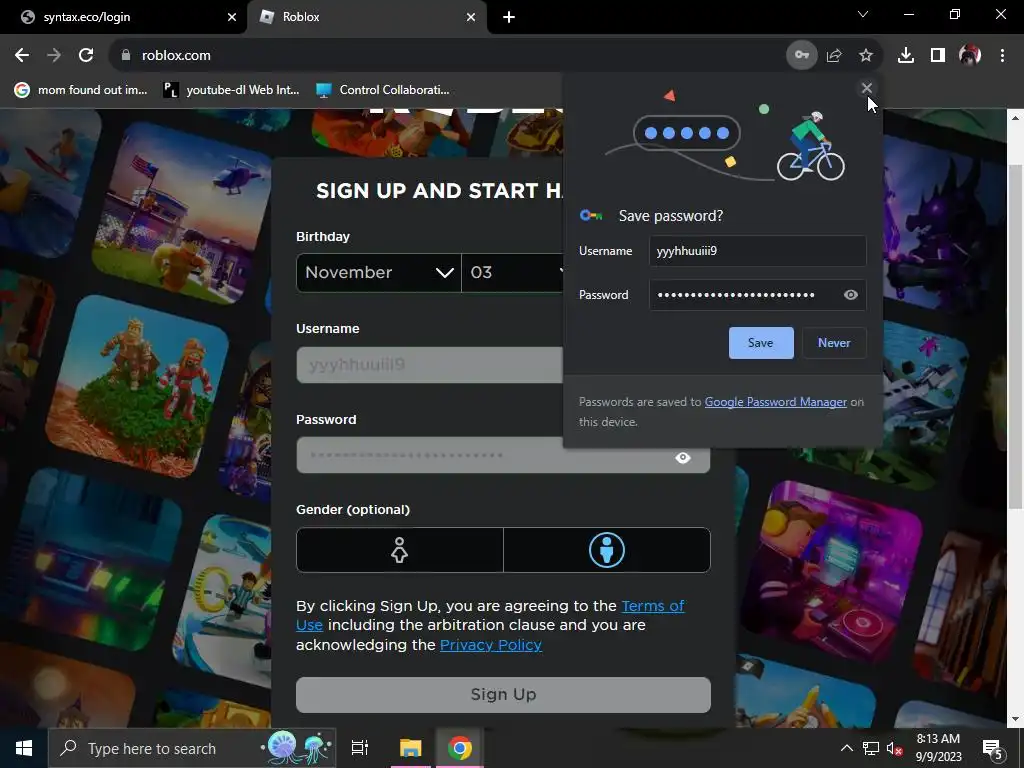Image resolution: width=1024 pixels, height=768 pixels.
Task: Open the password key icon in address bar
Action: coord(801,56)
